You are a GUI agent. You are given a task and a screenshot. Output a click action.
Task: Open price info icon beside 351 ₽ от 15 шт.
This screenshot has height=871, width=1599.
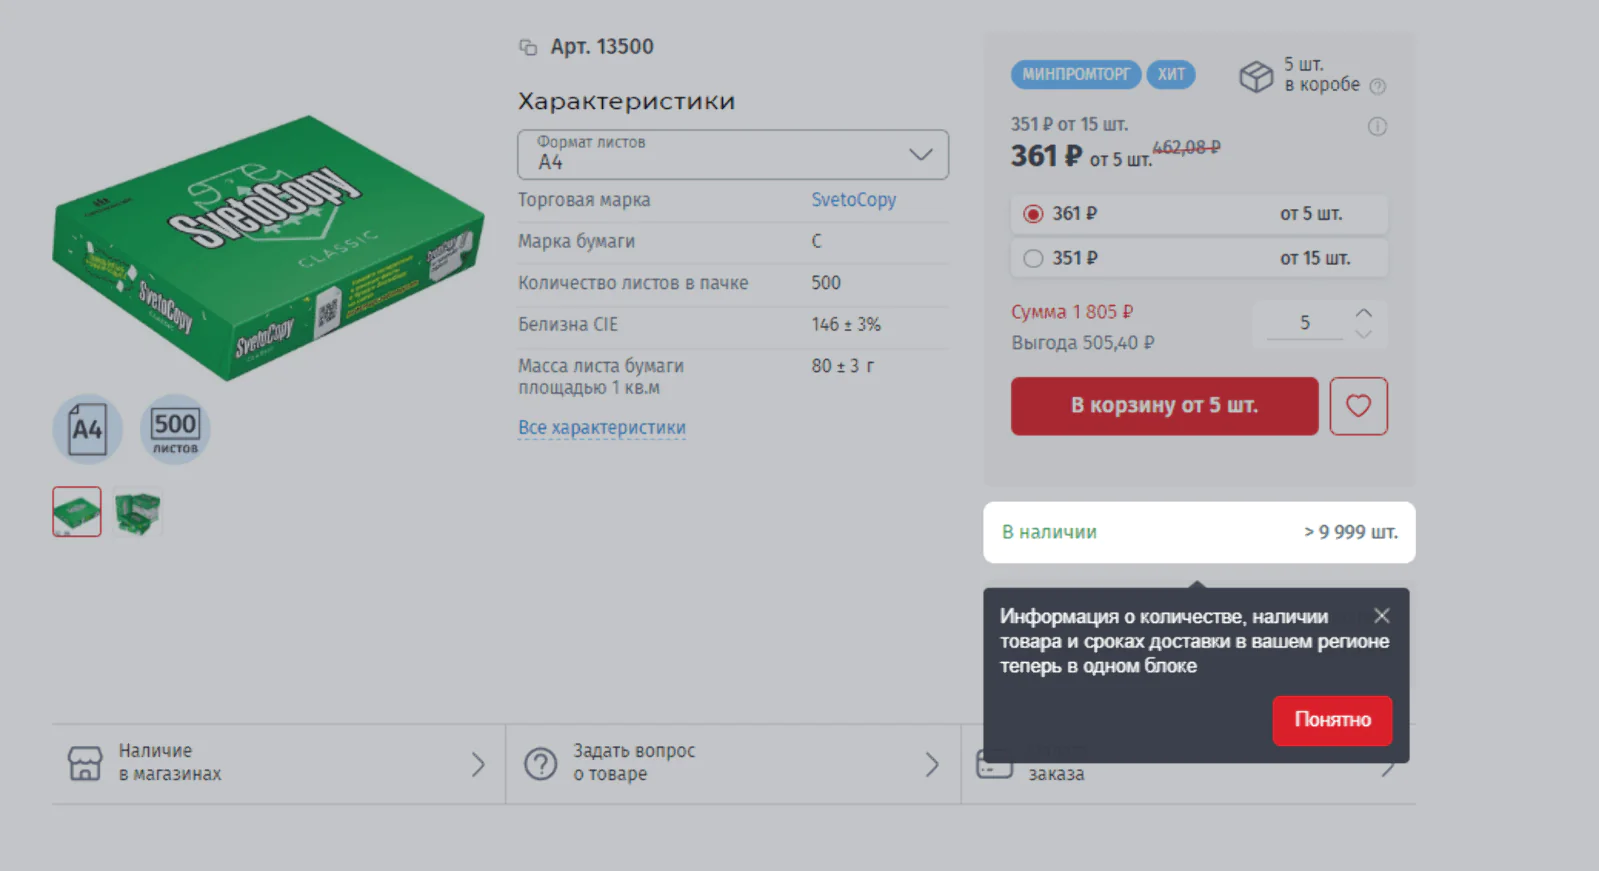tap(1377, 127)
